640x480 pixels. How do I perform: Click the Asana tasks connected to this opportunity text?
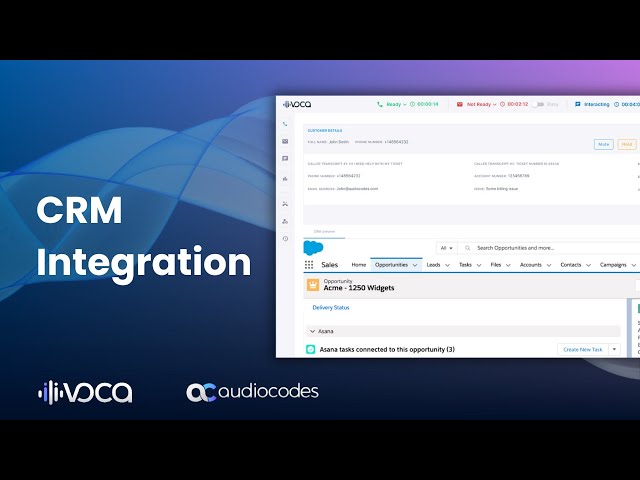pos(387,349)
